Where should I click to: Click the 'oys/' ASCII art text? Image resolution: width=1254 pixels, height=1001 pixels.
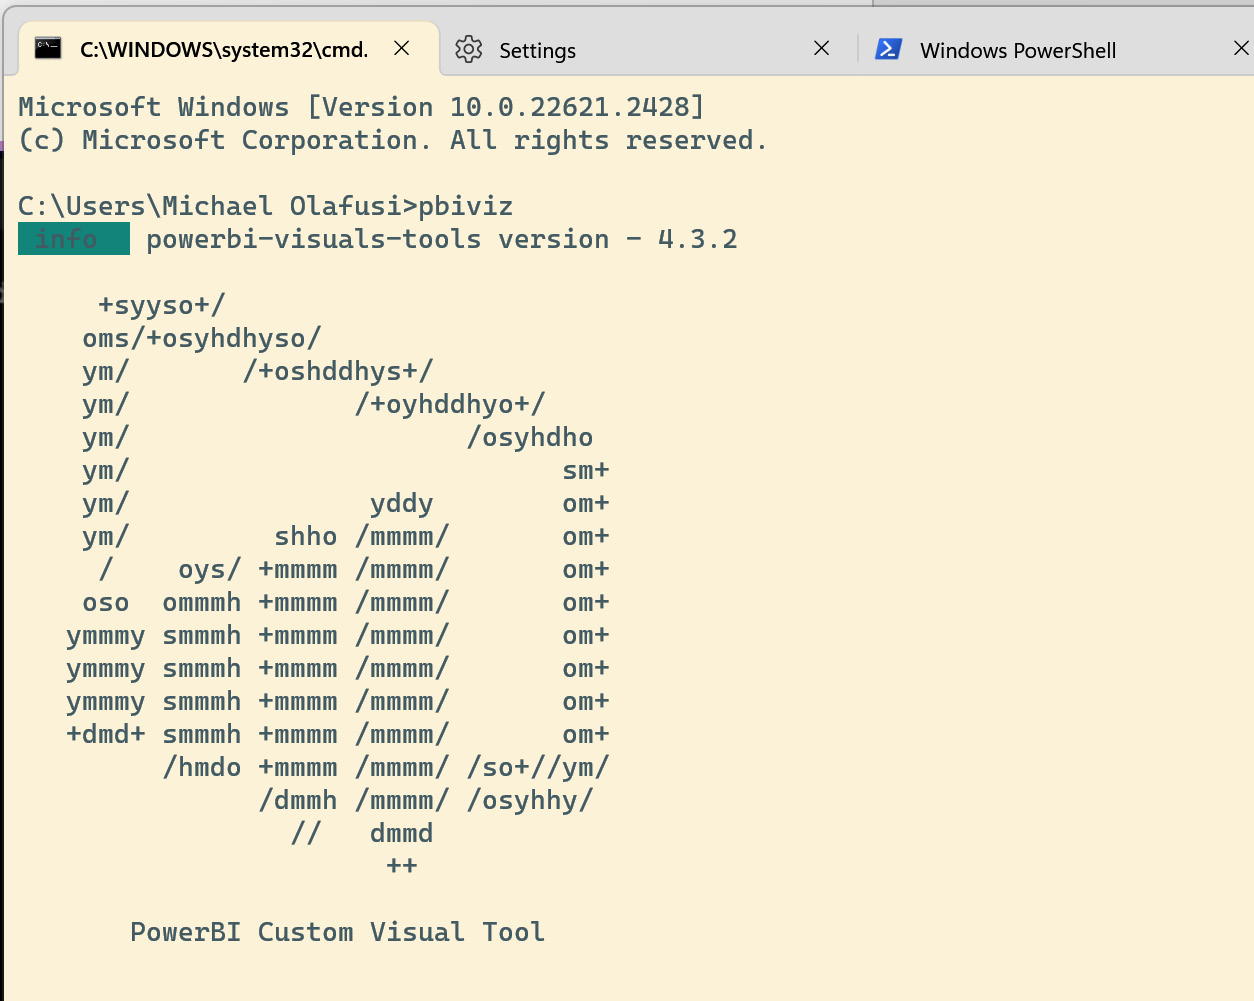coord(210,569)
